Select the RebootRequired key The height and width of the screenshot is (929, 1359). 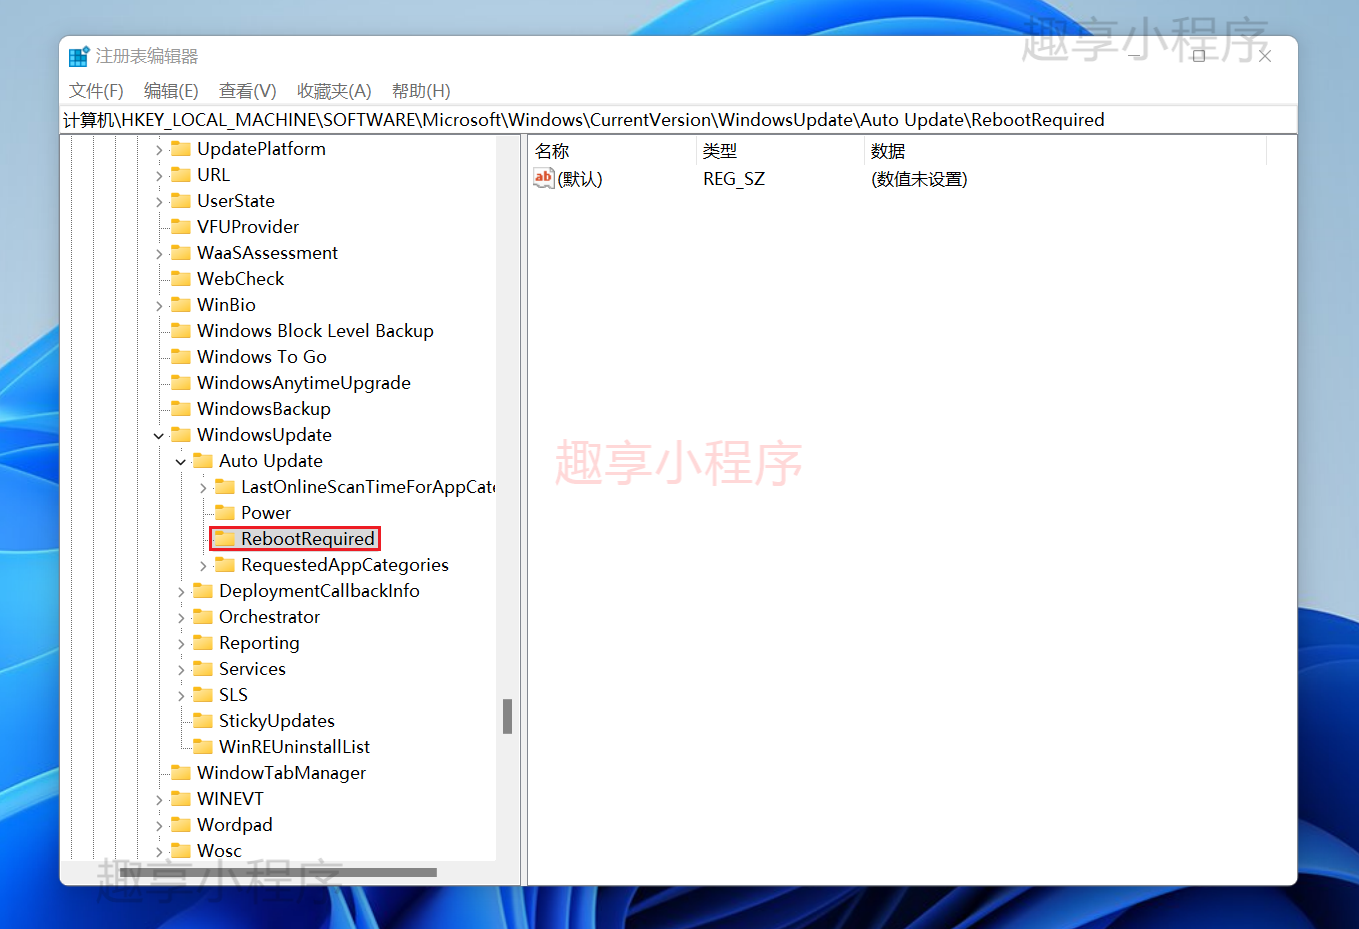pos(308,539)
